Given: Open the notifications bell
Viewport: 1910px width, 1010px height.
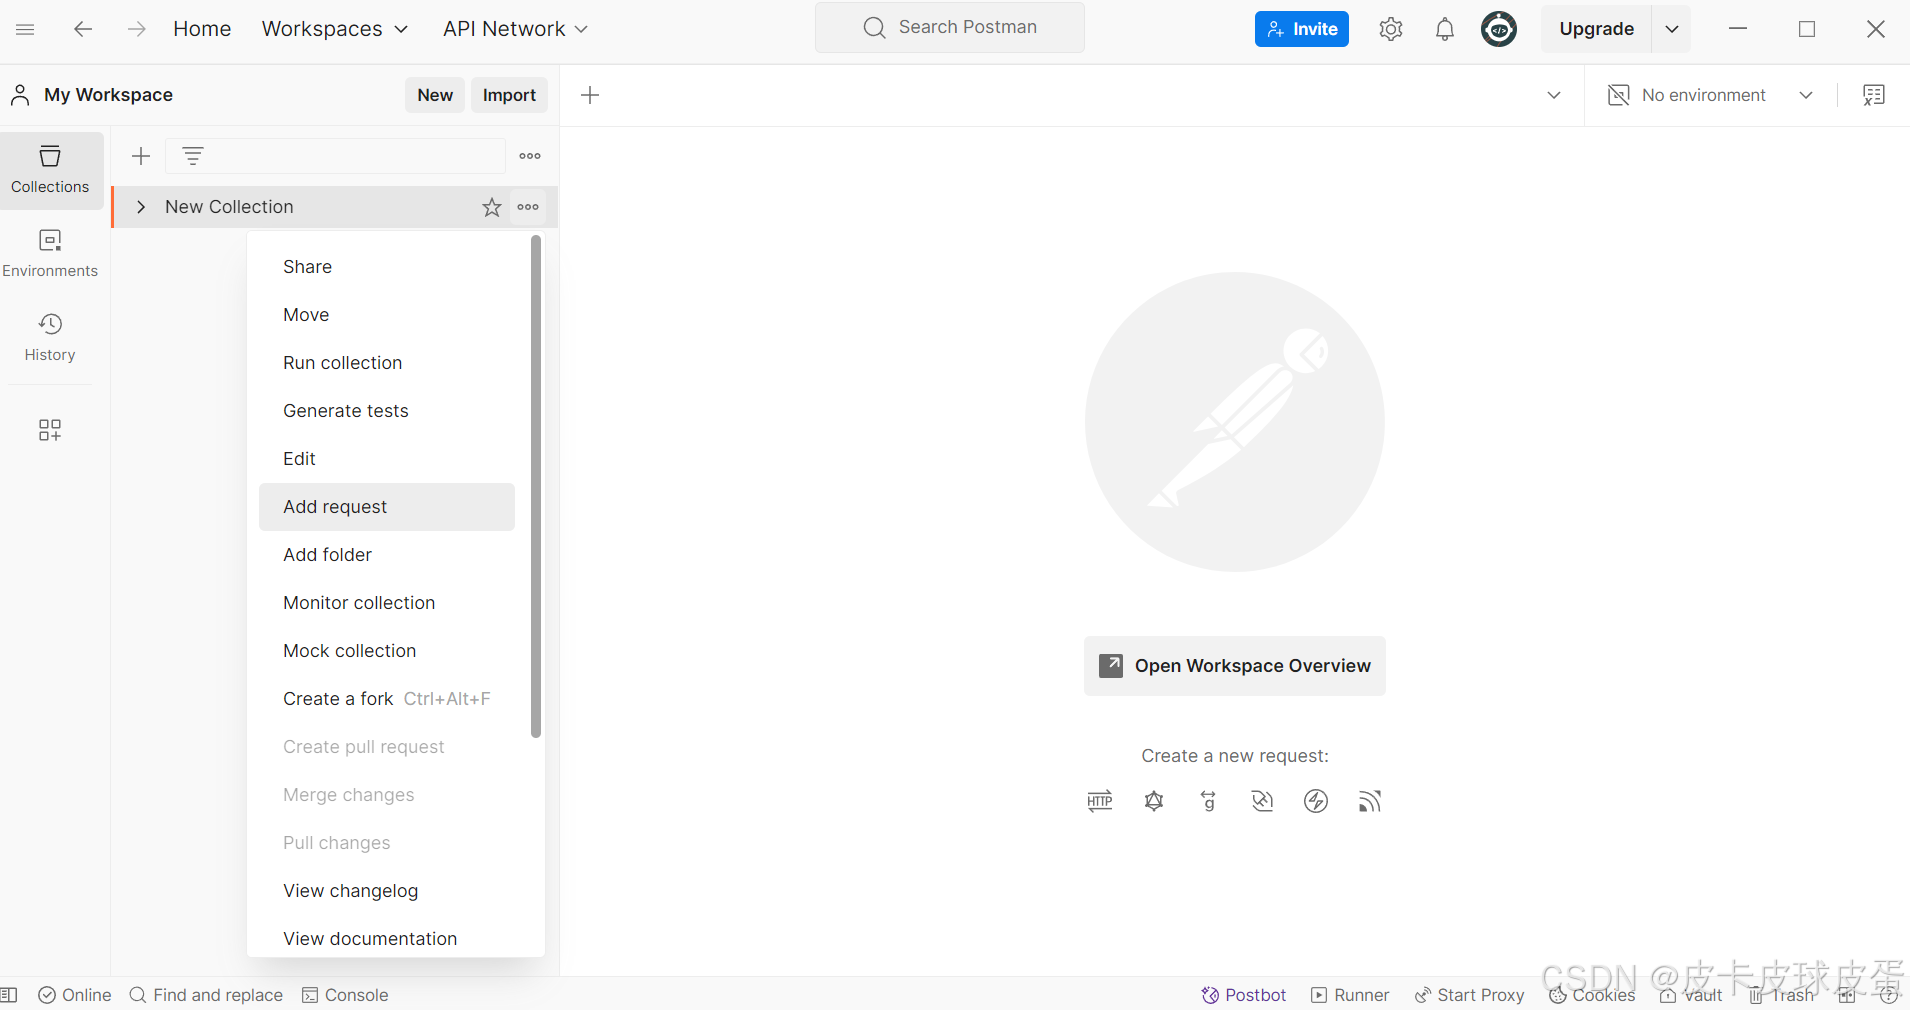Looking at the screenshot, I should pyautogui.click(x=1445, y=29).
